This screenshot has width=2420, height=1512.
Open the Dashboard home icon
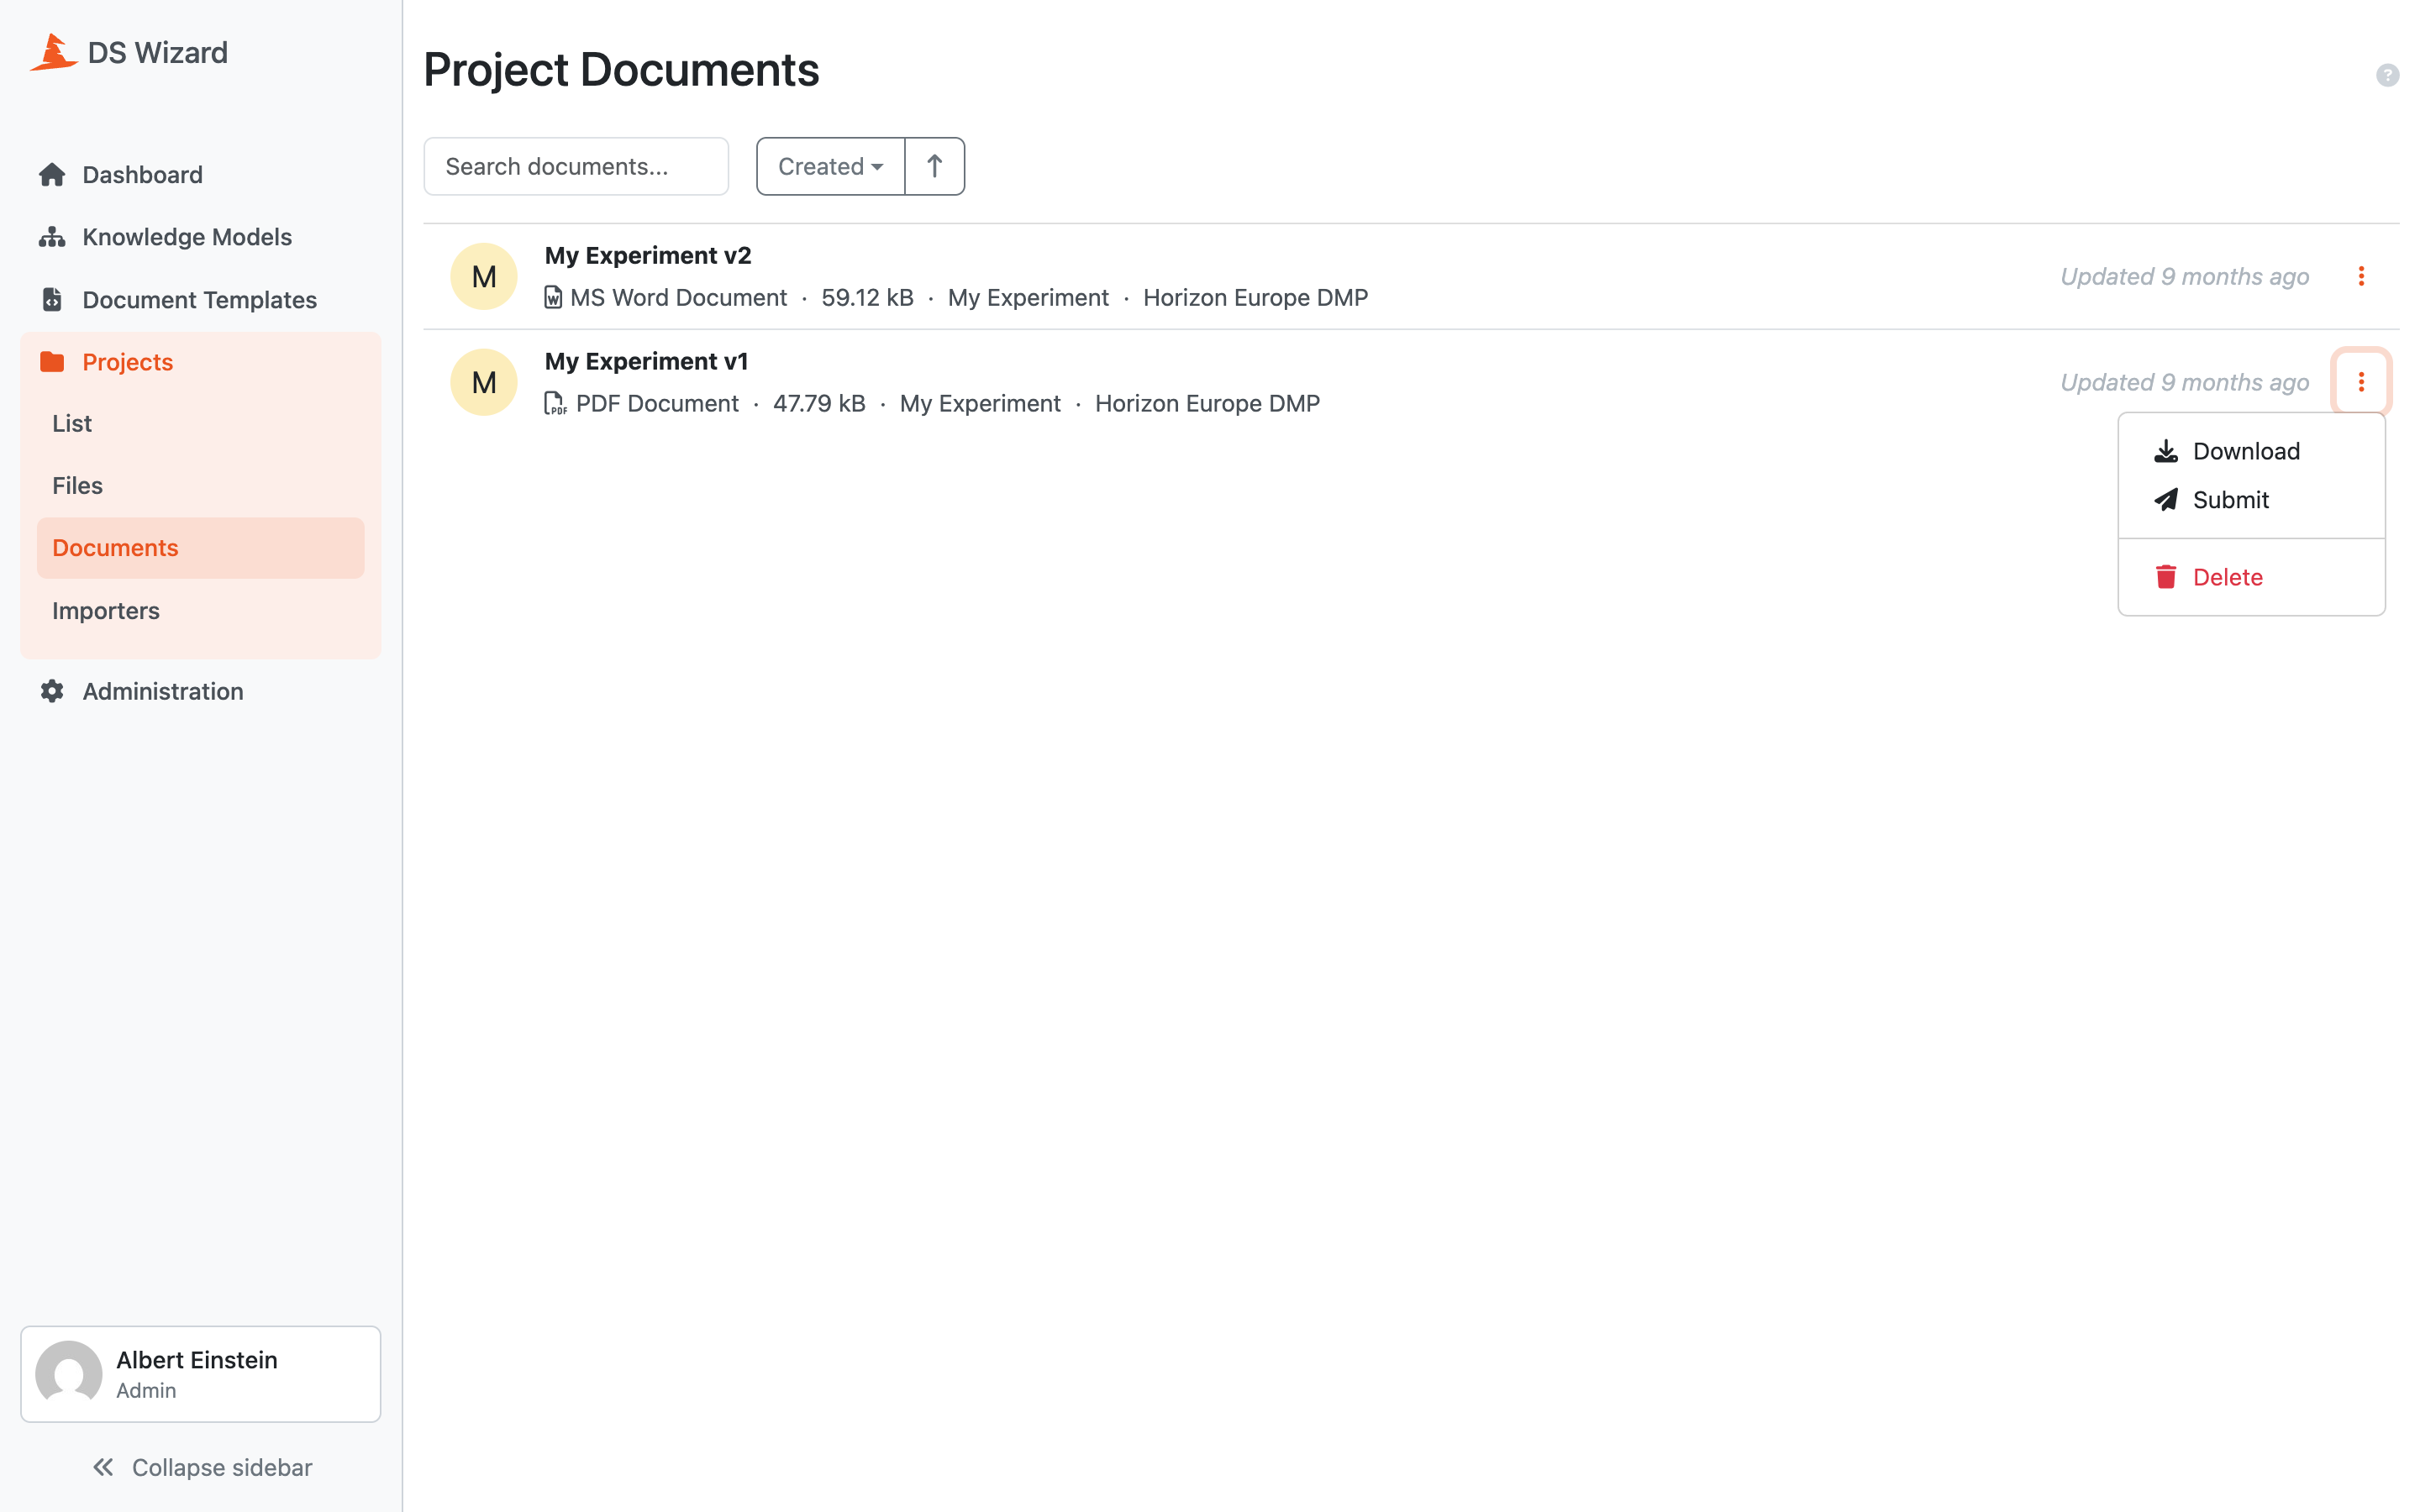click(52, 175)
